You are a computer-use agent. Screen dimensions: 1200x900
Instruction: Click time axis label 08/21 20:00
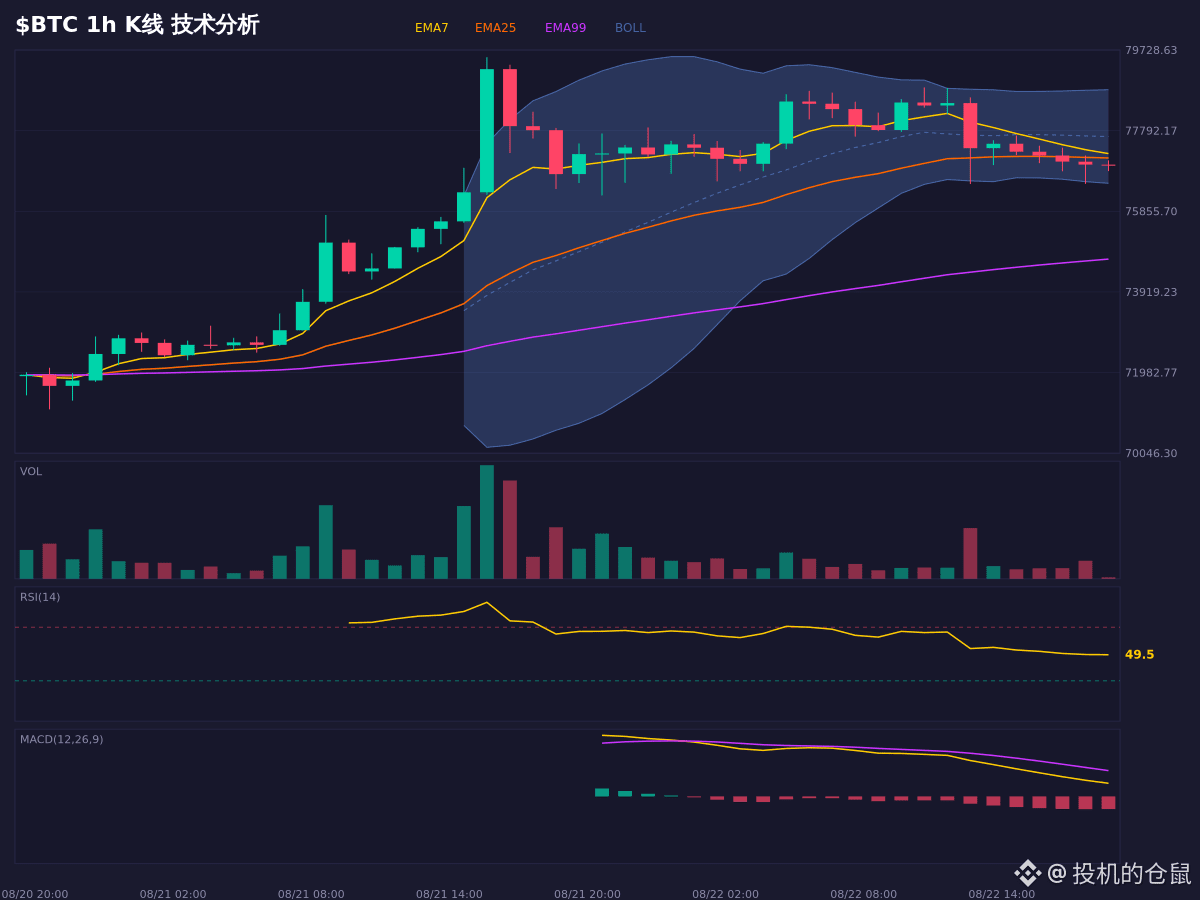[587, 894]
